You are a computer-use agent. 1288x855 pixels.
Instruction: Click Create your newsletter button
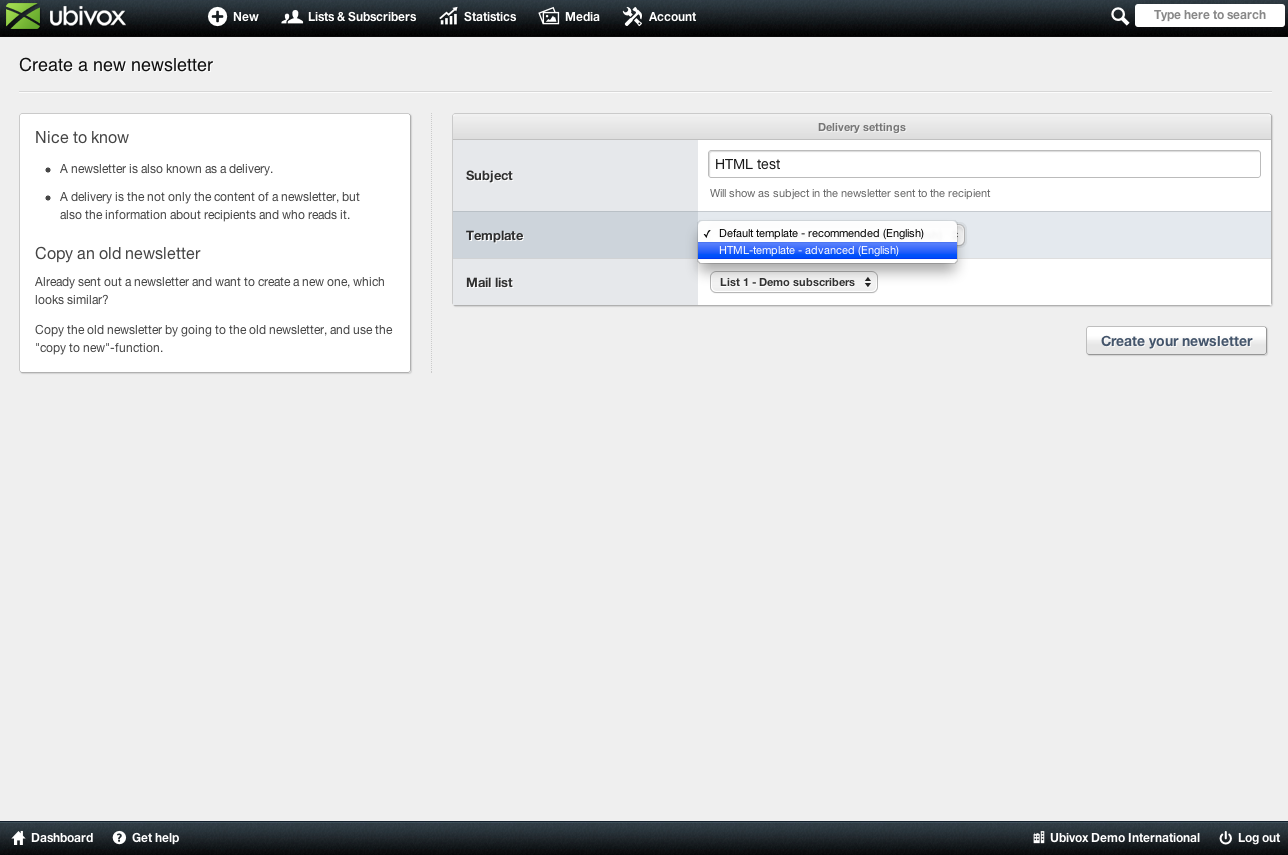coord(1176,341)
